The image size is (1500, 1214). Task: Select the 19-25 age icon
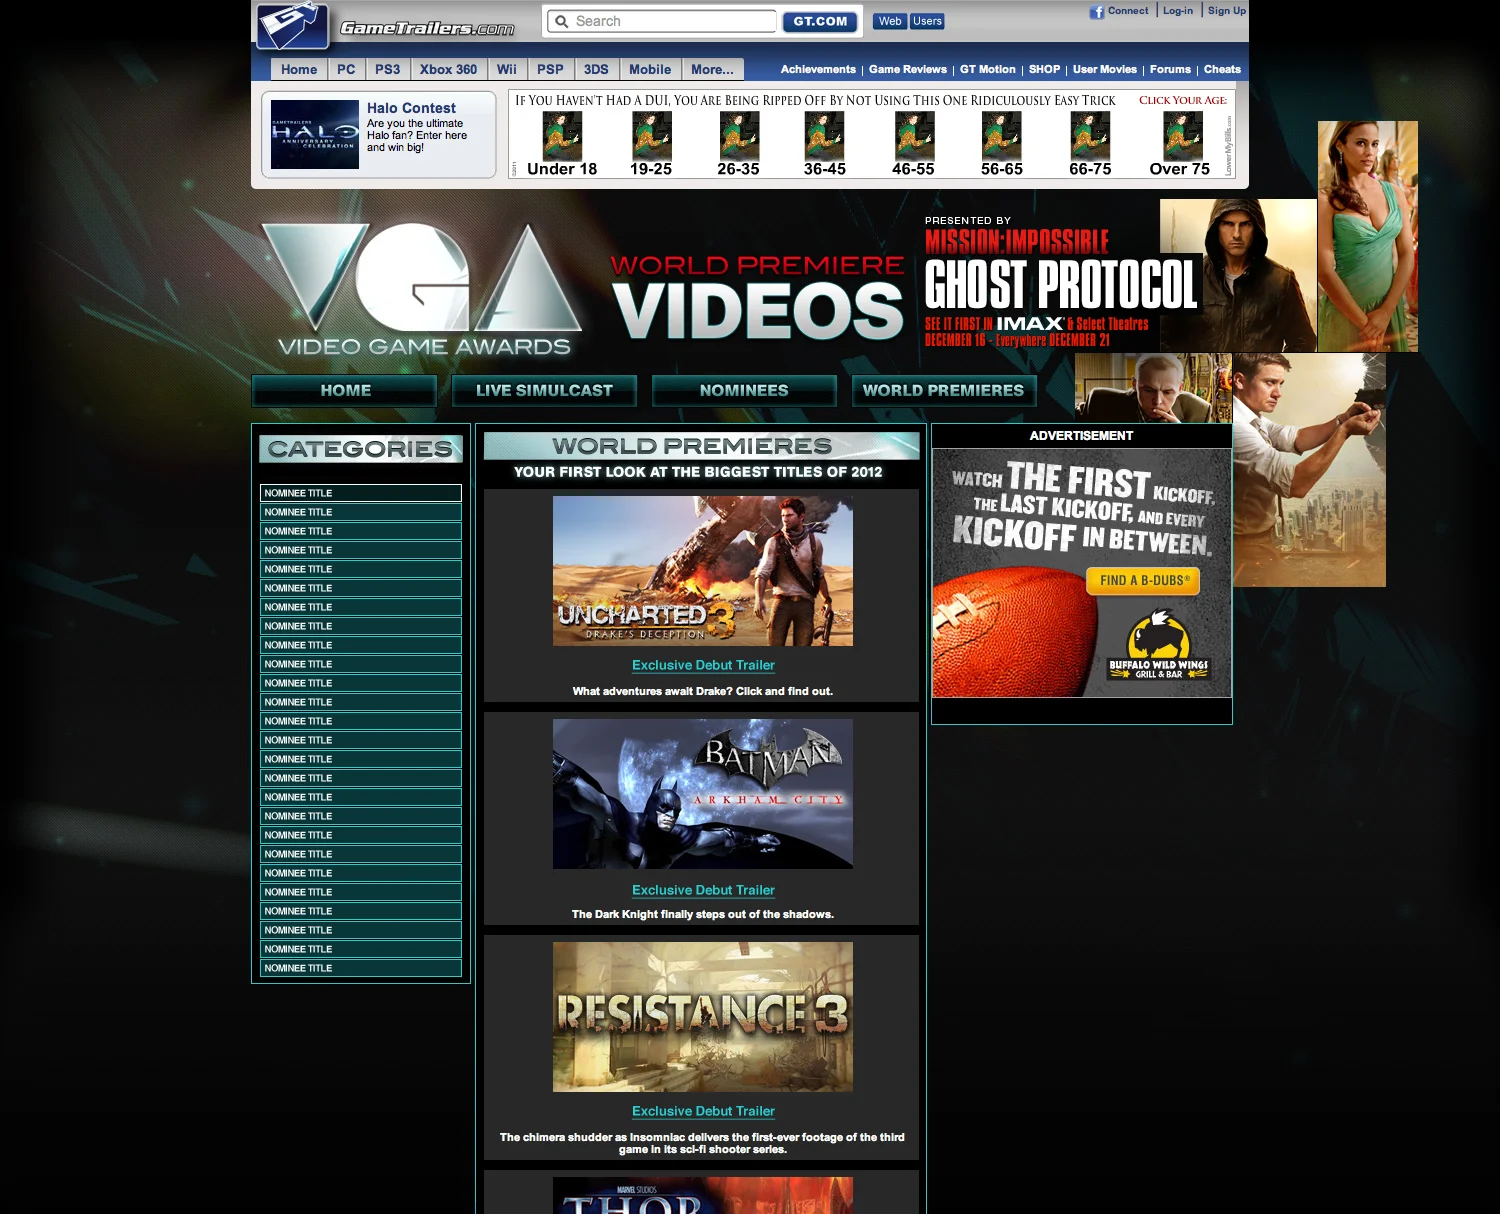click(651, 136)
